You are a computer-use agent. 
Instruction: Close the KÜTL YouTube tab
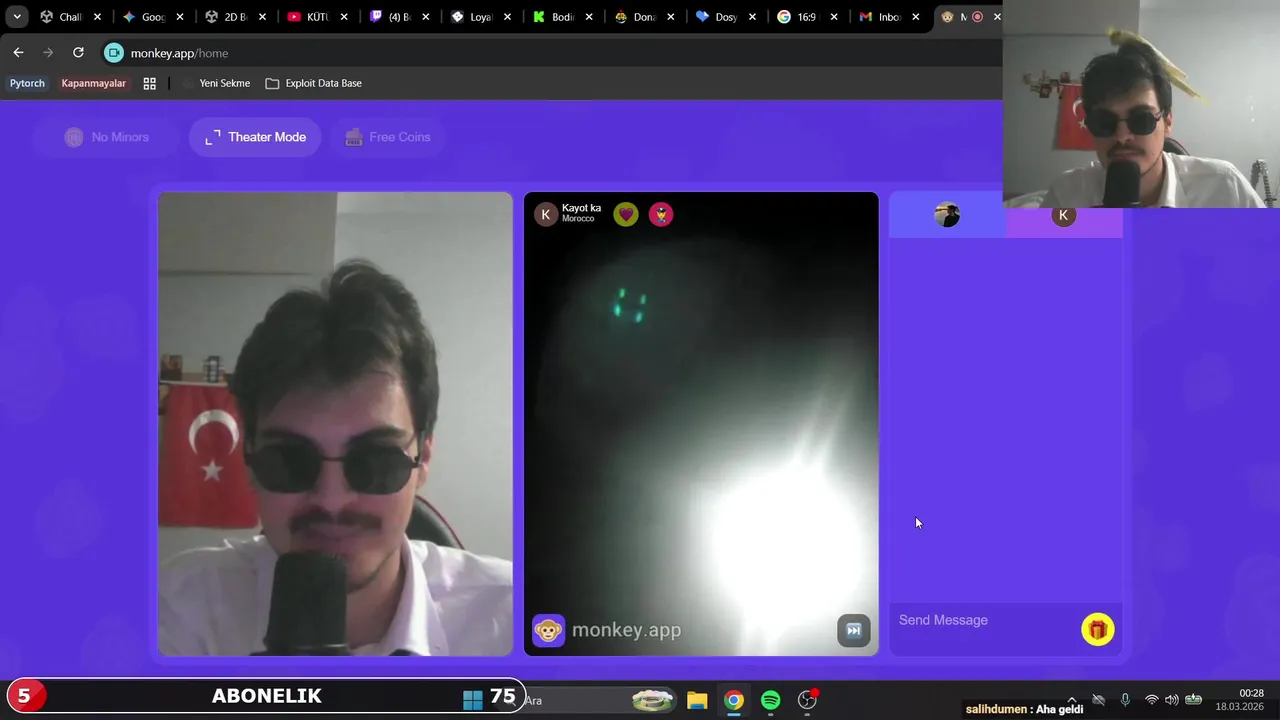click(x=343, y=17)
